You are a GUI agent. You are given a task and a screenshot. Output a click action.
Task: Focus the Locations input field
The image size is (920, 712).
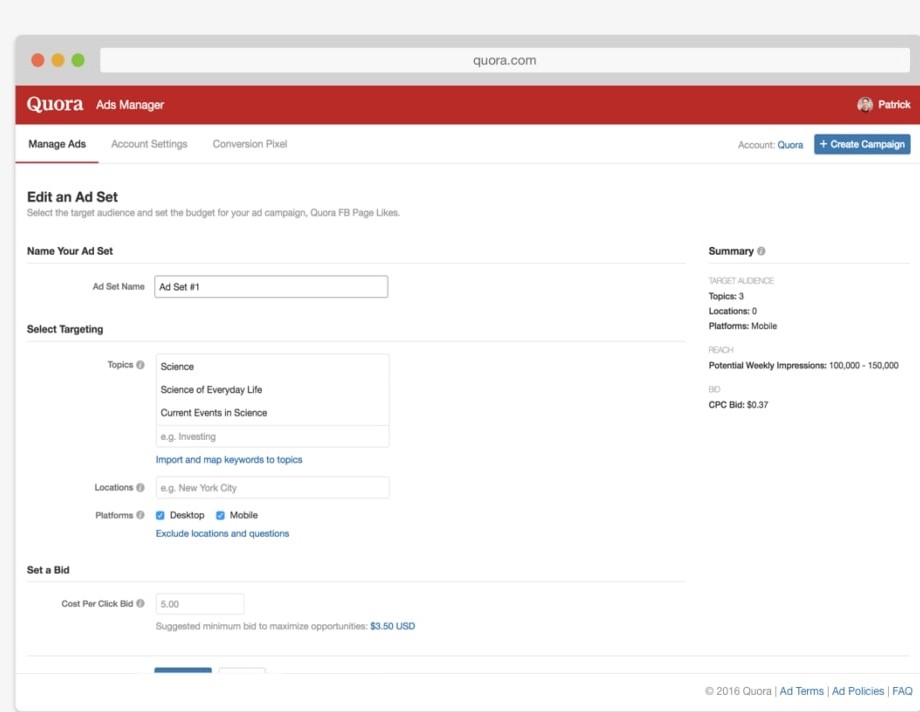point(272,488)
